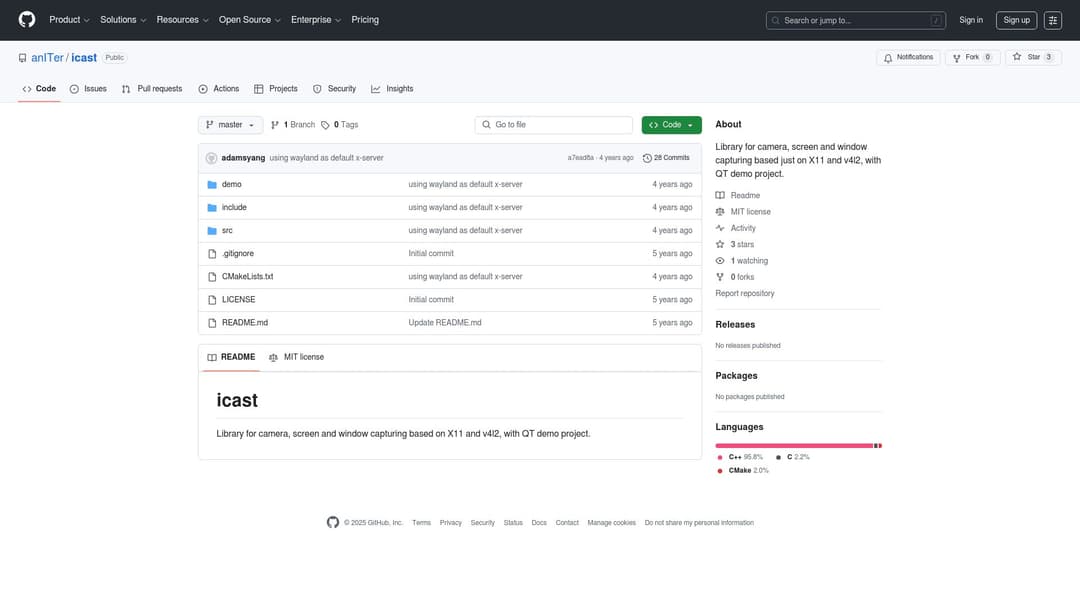The width and height of the screenshot is (1080, 608).
Task: Click the GitHub logo in the header
Action: [27, 19]
